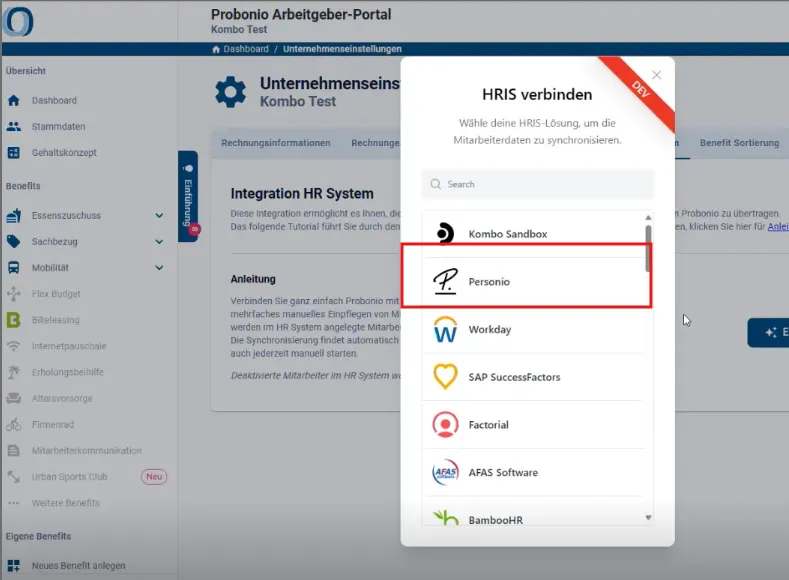Click the Probonio logo
The image size is (789, 580).
point(18,21)
